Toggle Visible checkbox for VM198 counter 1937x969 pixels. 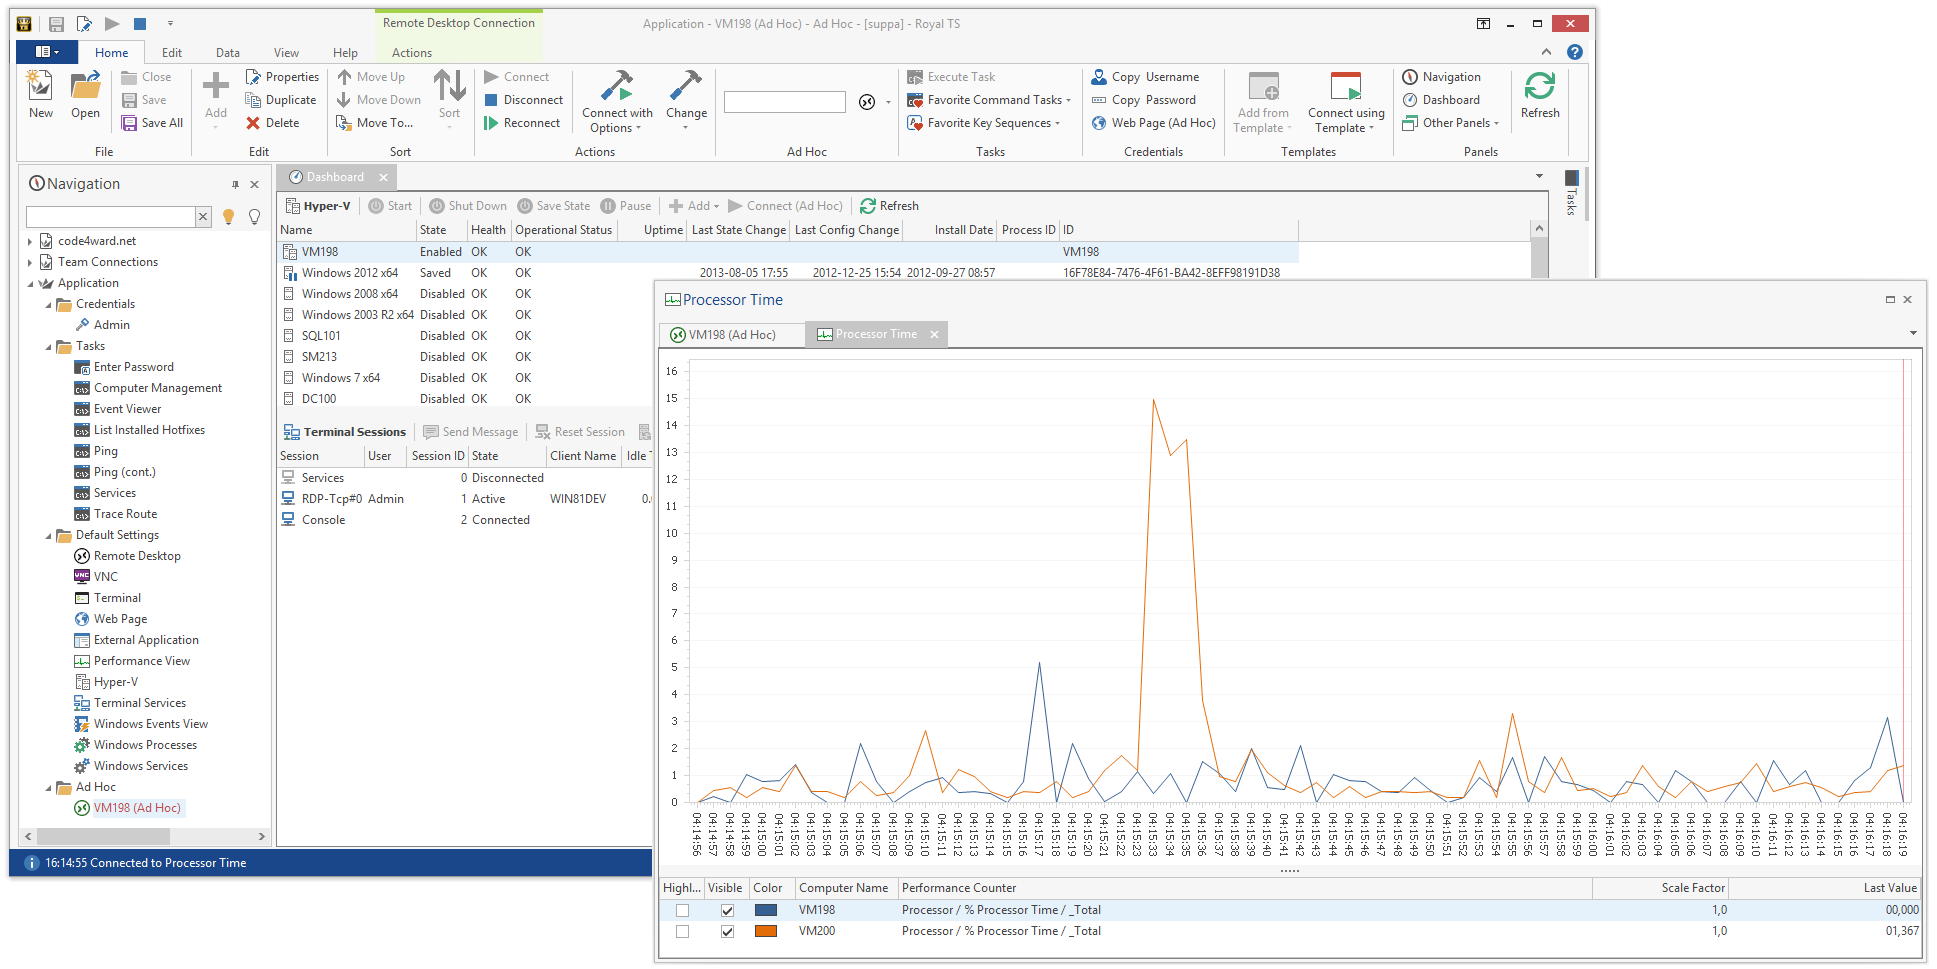(727, 911)
